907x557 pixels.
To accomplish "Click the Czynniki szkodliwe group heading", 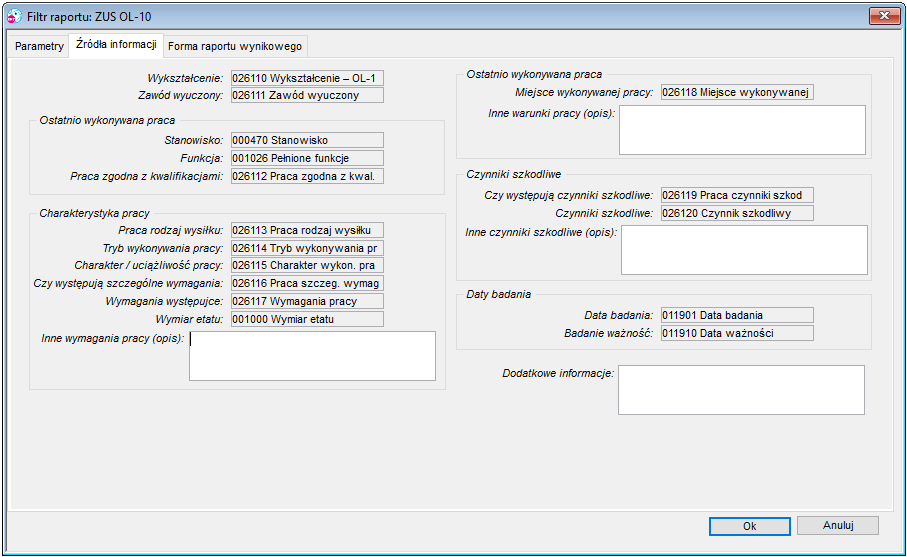I will [x=514, y=174].
